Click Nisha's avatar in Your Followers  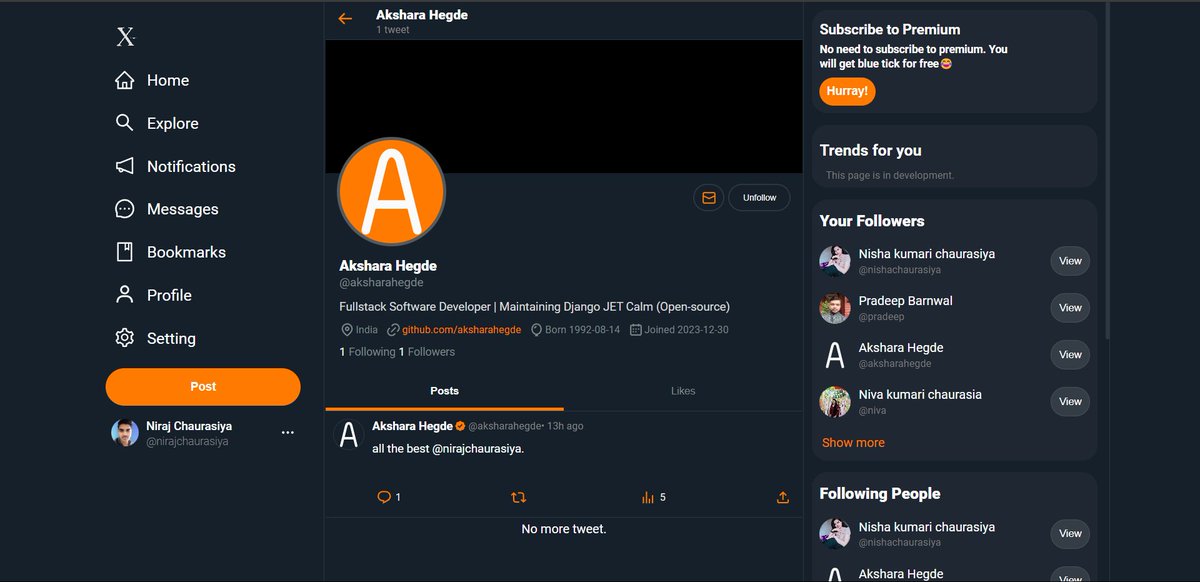835,261
